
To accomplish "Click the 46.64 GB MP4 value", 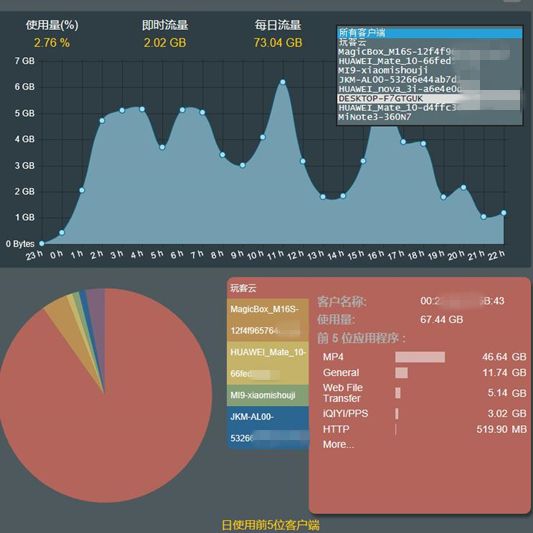I will 504,357.
